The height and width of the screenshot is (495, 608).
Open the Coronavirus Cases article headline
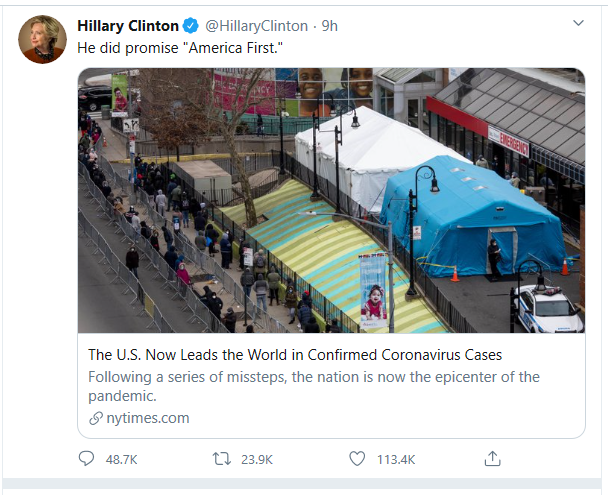pos(295,355)
